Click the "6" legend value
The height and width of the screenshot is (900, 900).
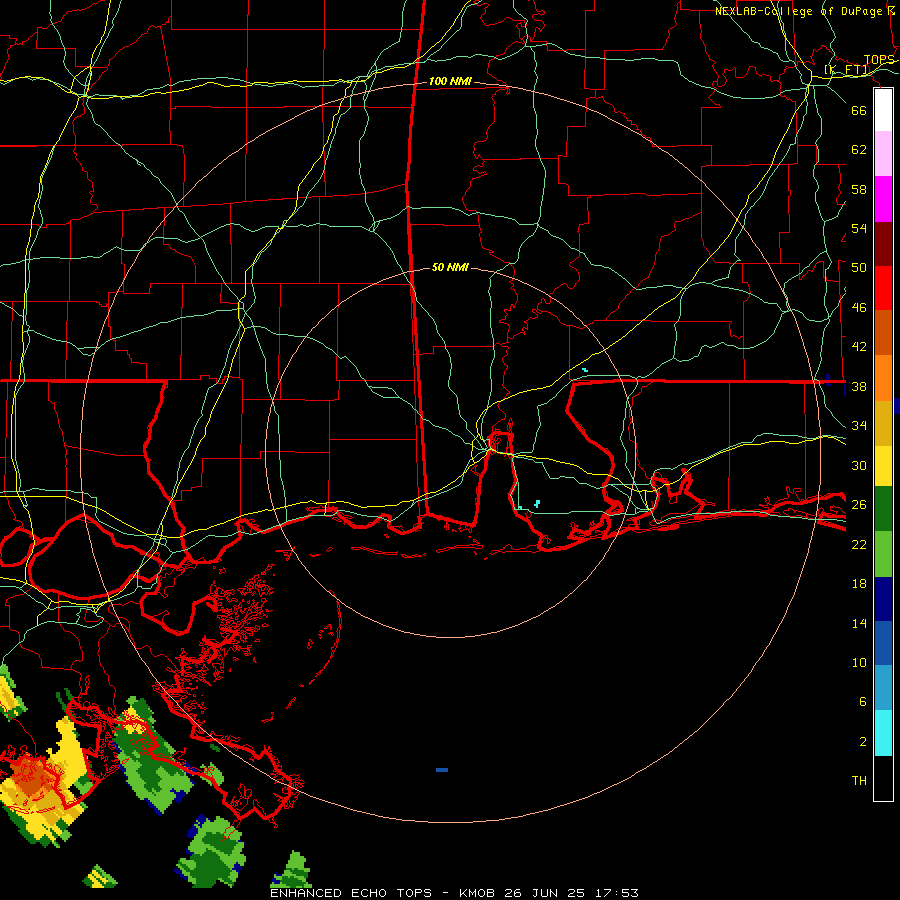pyautogui.click(x=862, y=702)
